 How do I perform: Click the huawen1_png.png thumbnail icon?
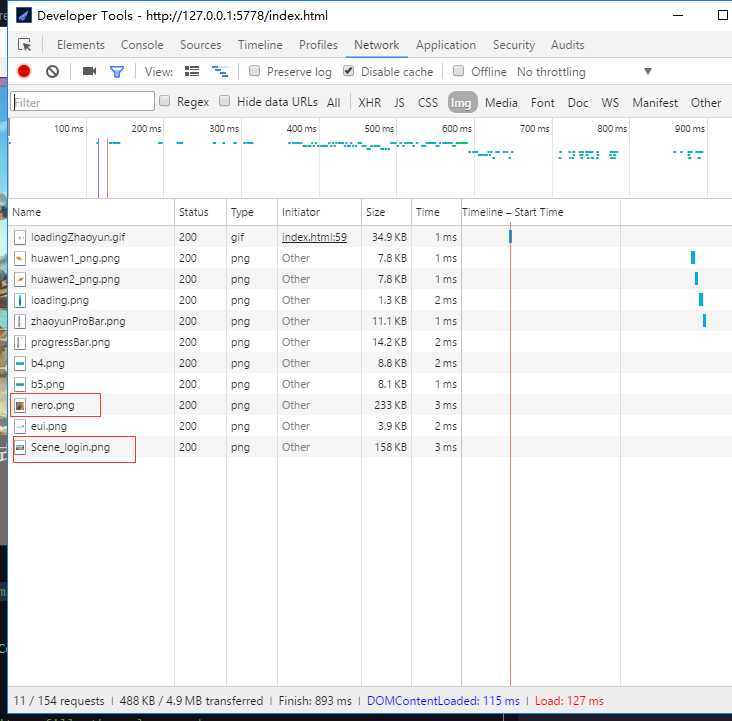point(20,258)
